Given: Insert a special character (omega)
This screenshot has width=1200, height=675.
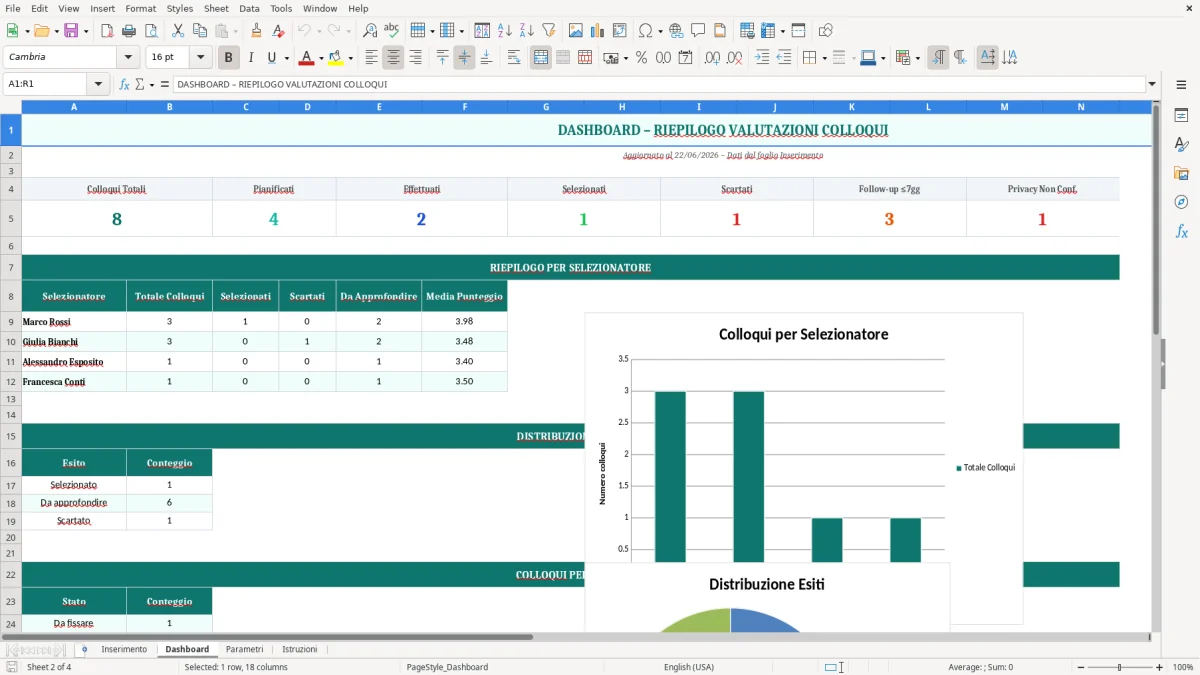Looking at the screenshot, I should pos(645,31).
